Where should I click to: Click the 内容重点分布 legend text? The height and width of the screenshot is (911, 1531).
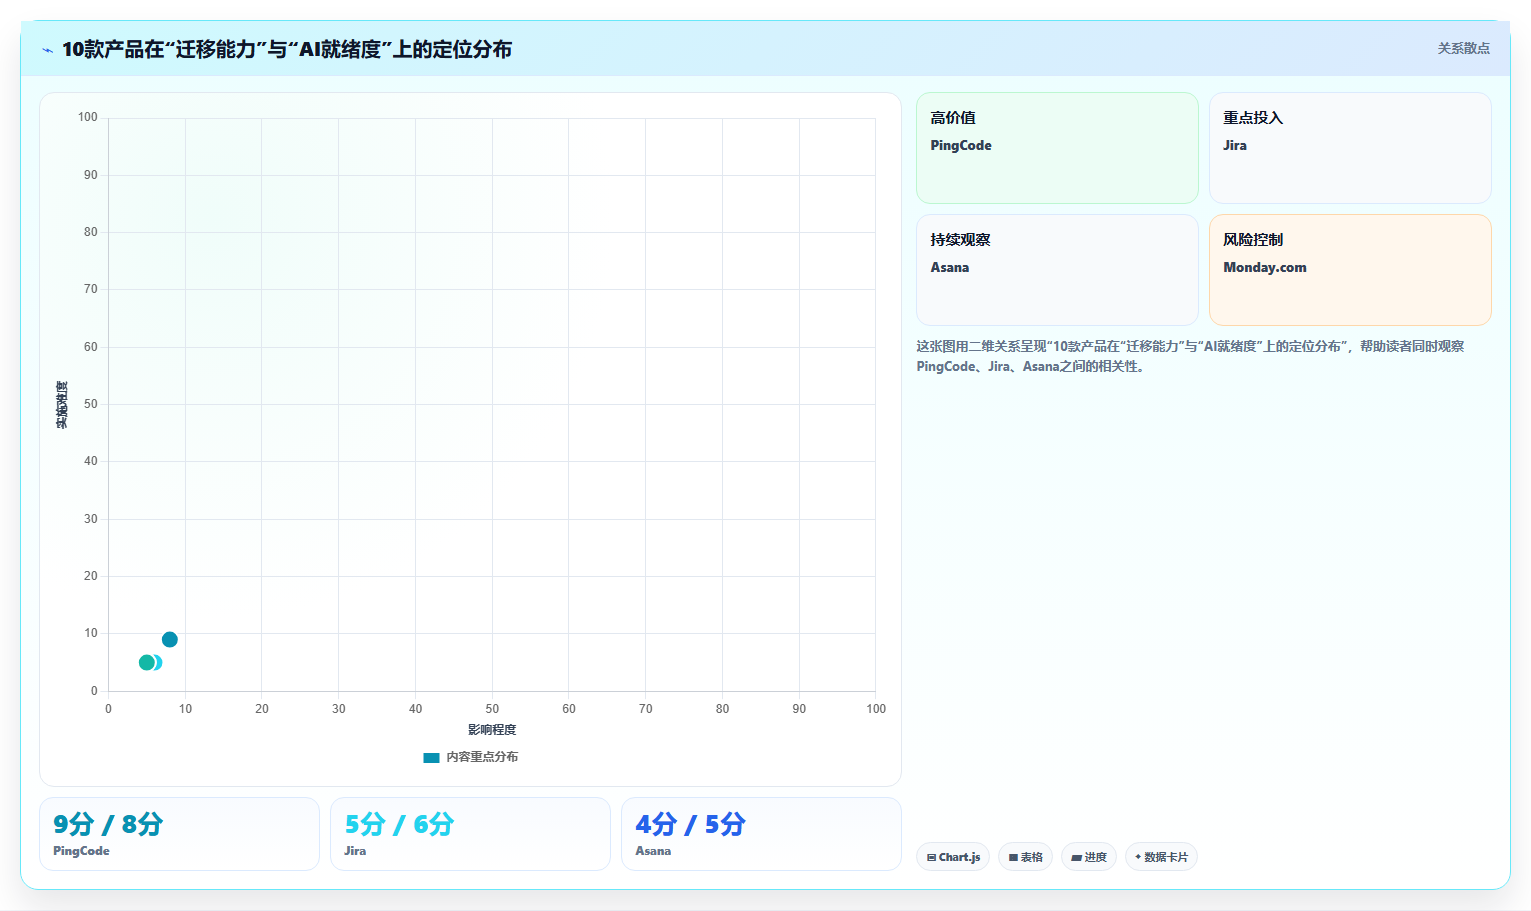coord(482,757)
